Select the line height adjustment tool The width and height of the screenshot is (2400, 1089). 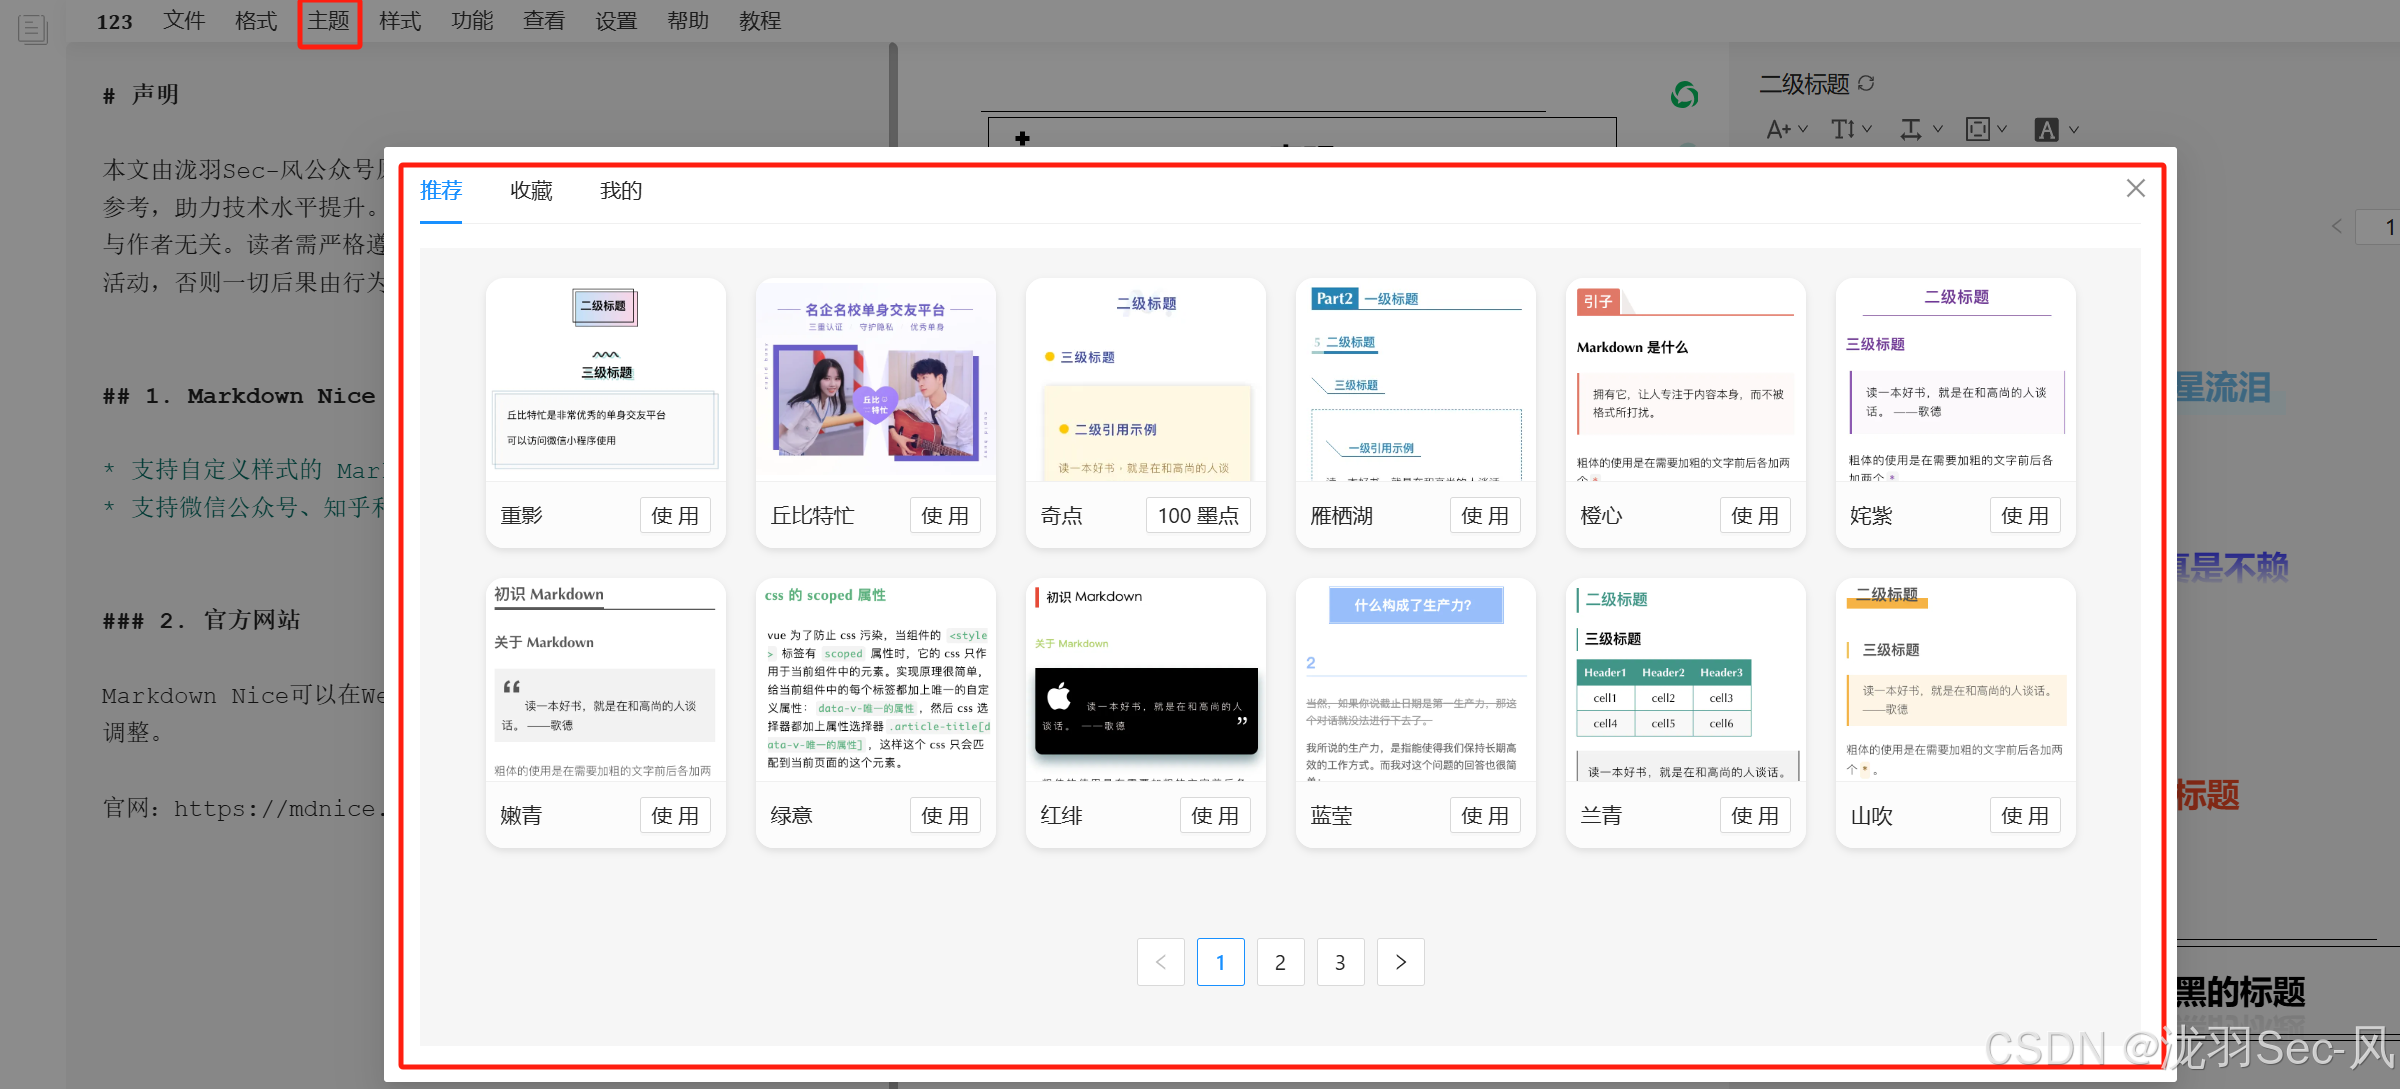pyautogui.click(x=1844, y=129)
